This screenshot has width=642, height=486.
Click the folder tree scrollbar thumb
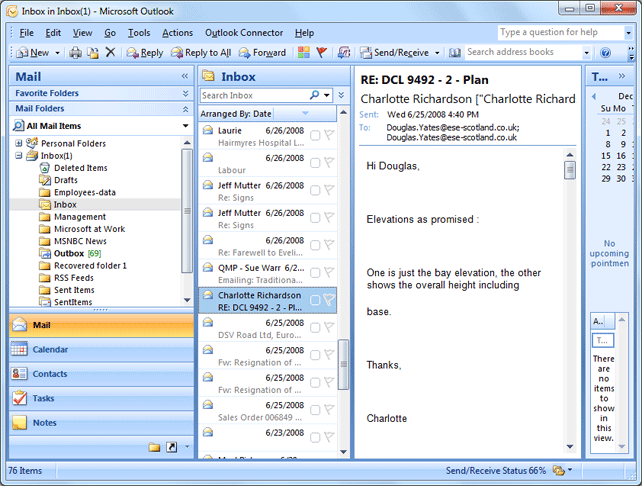[187, 211]
